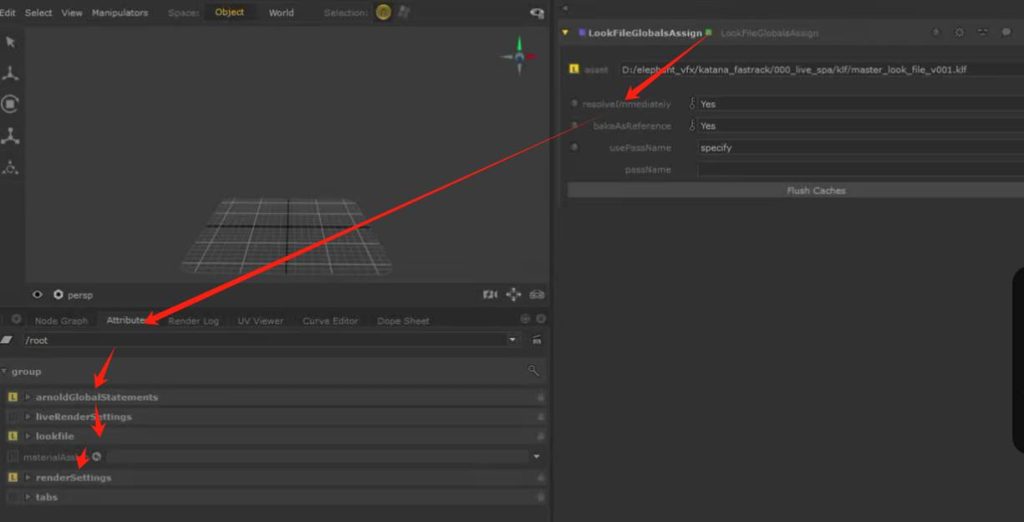This screenshot has height=522, width=1024.
Task: Select the arrow selection tool in viewer
Action: point(11,42)
